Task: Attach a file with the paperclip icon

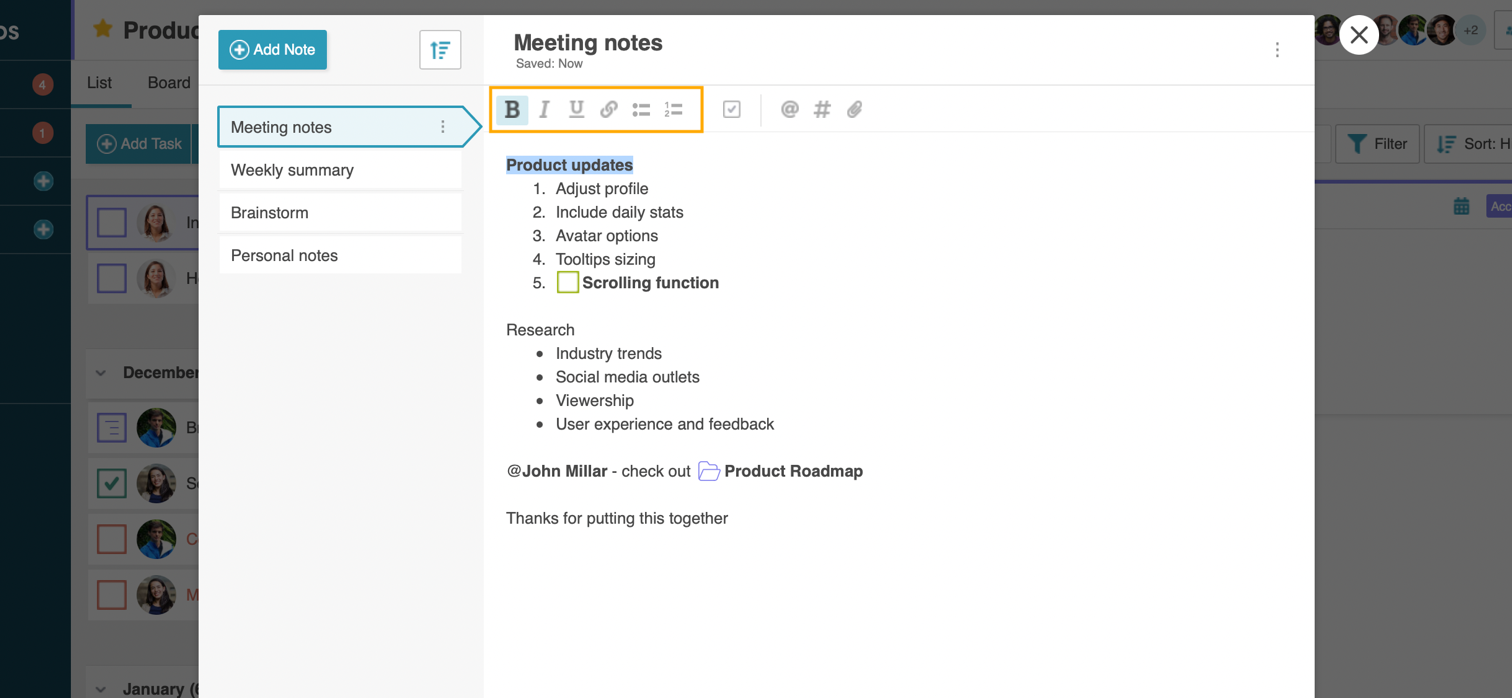Action: coord(854,109)
